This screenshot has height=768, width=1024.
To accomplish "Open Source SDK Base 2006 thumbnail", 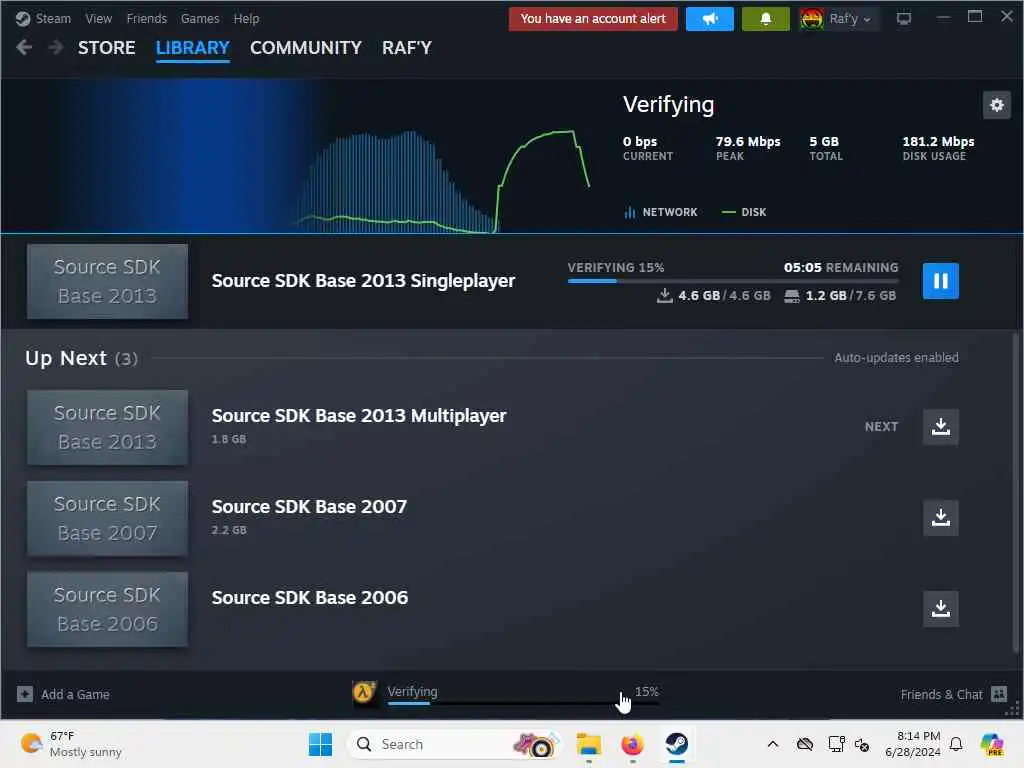I will (107, 609).
